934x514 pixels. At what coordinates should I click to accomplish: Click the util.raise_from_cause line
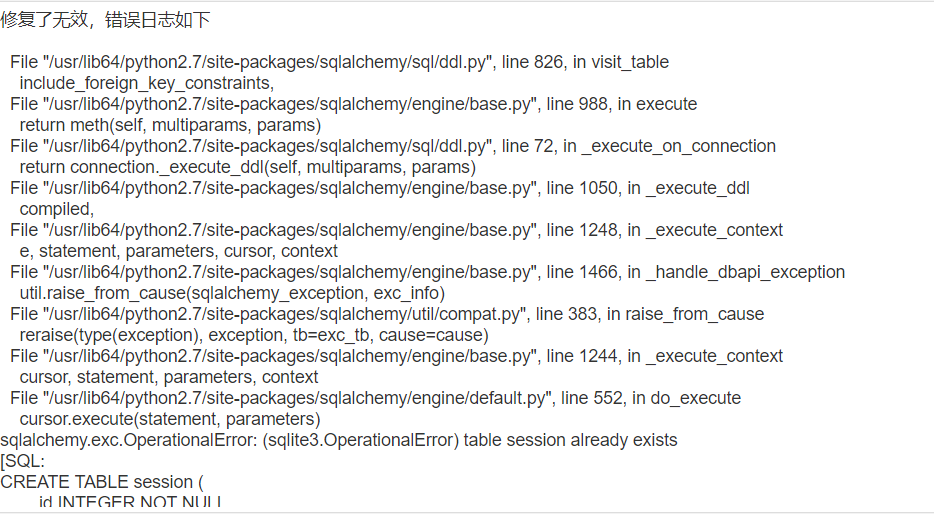(232, 293)
